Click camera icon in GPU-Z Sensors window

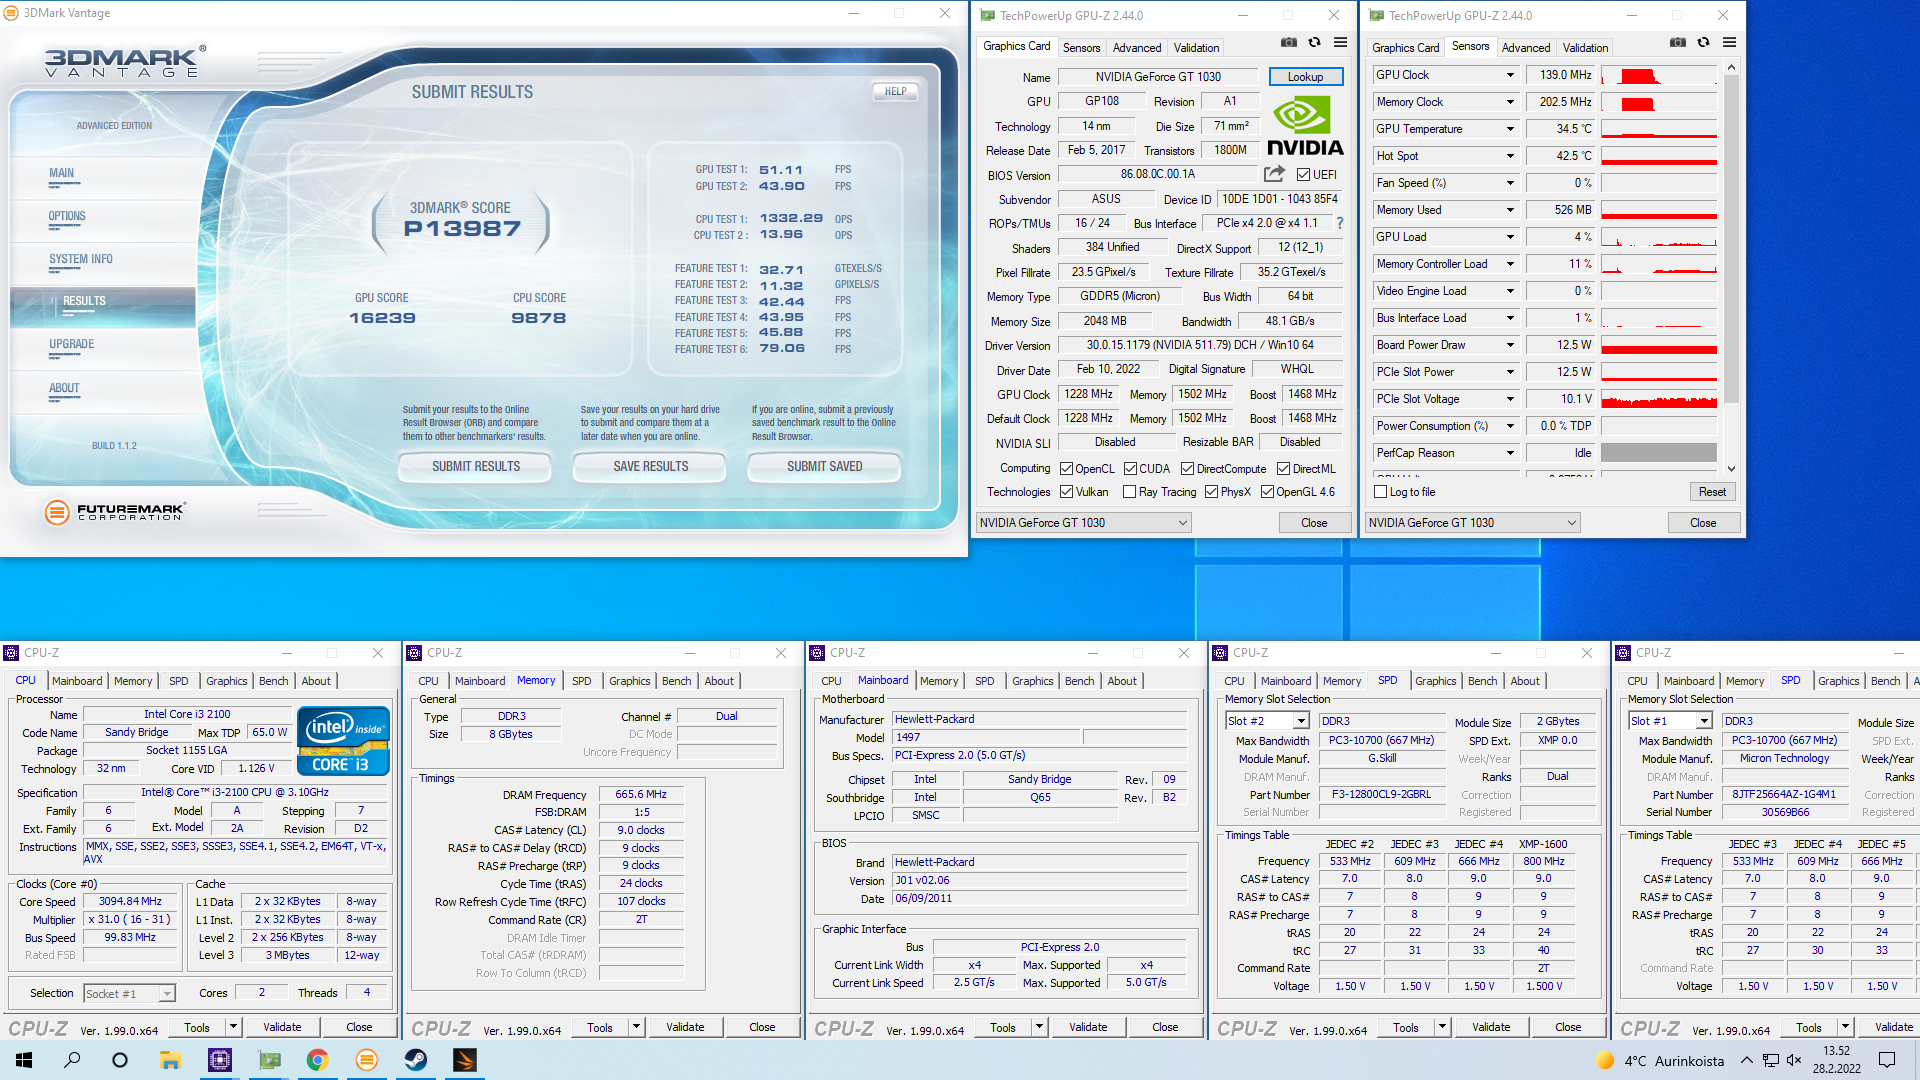tap(1678, 43)
